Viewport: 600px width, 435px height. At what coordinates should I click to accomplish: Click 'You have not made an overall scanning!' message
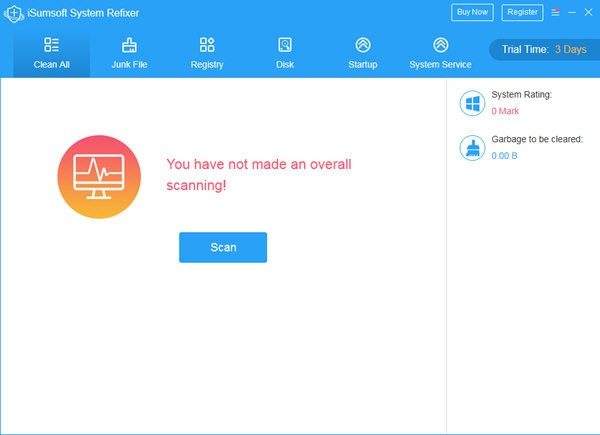coord(259,175)
